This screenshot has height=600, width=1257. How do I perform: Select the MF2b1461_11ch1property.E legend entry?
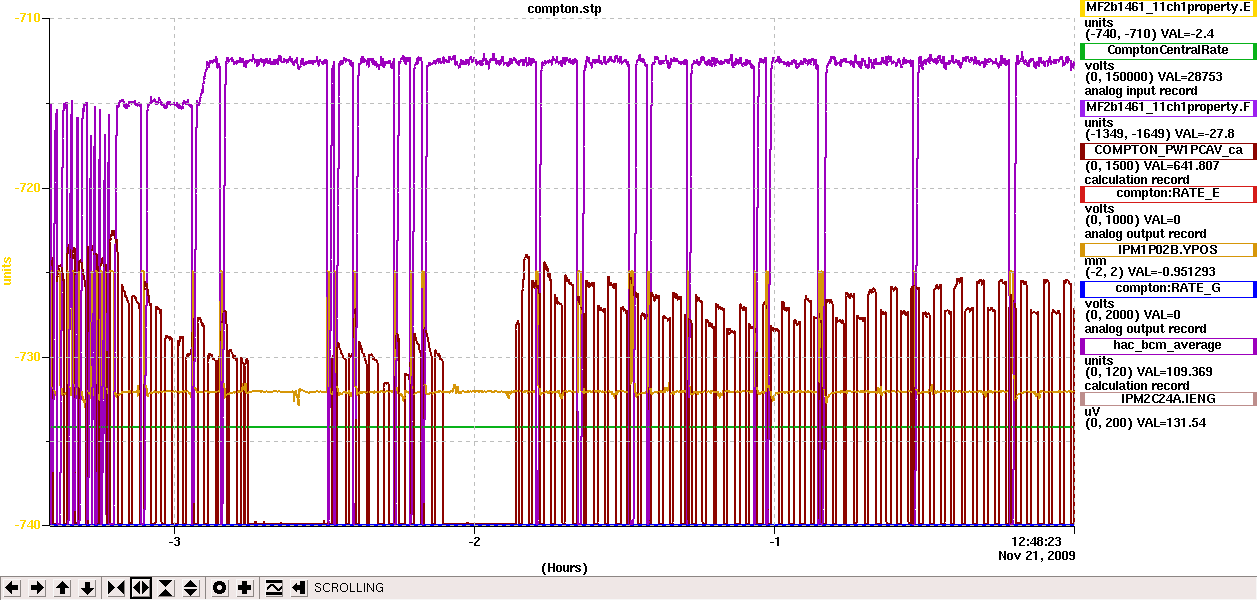(1167, 7)
